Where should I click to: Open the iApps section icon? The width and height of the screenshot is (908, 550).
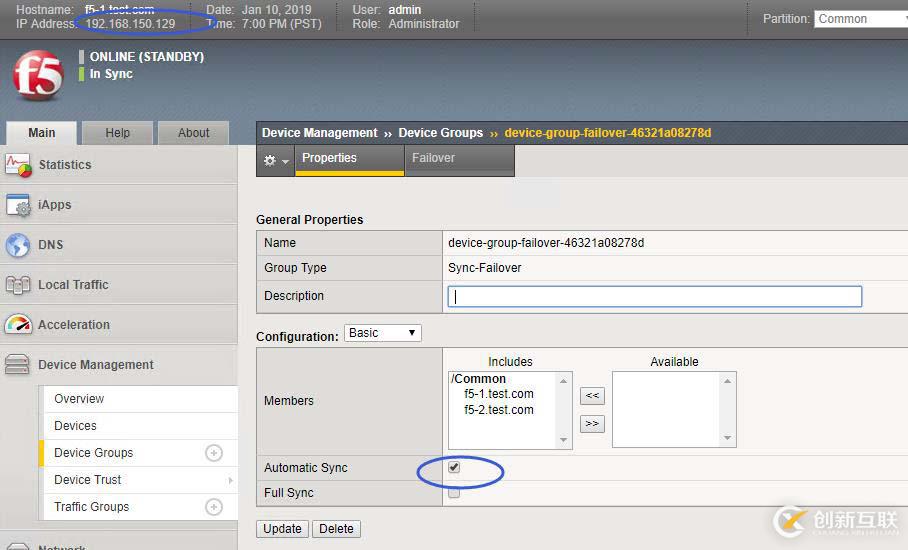click(19, 205)
